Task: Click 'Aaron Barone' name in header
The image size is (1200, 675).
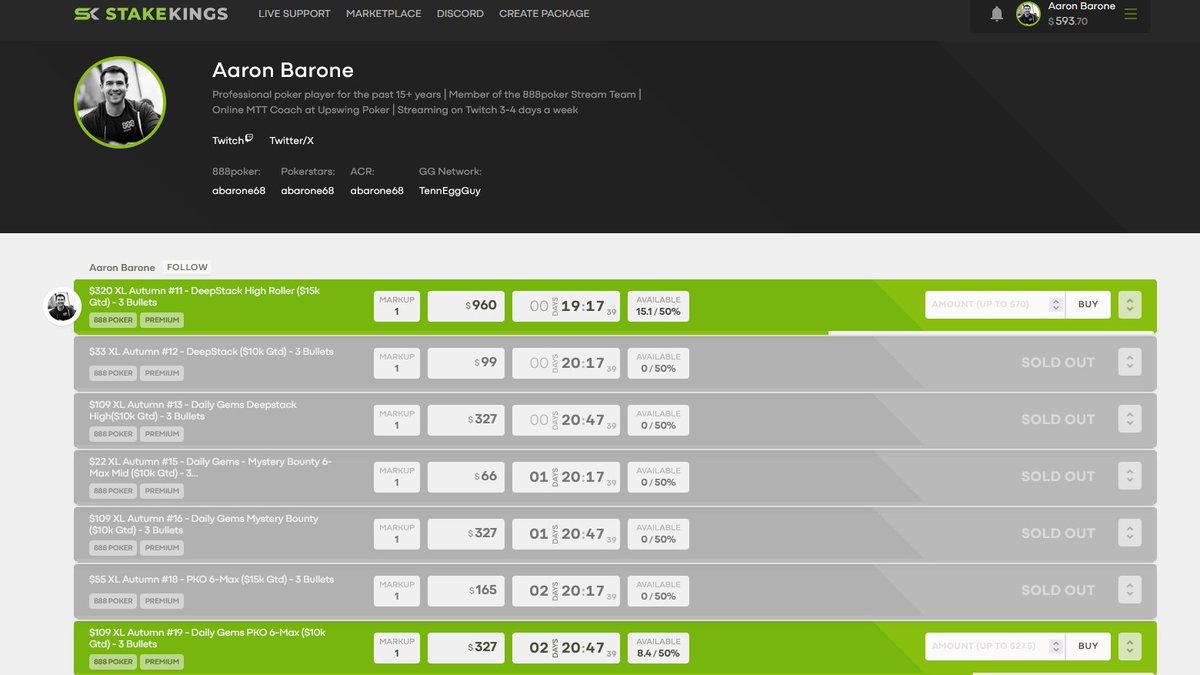Action: tap(1081, 6)
